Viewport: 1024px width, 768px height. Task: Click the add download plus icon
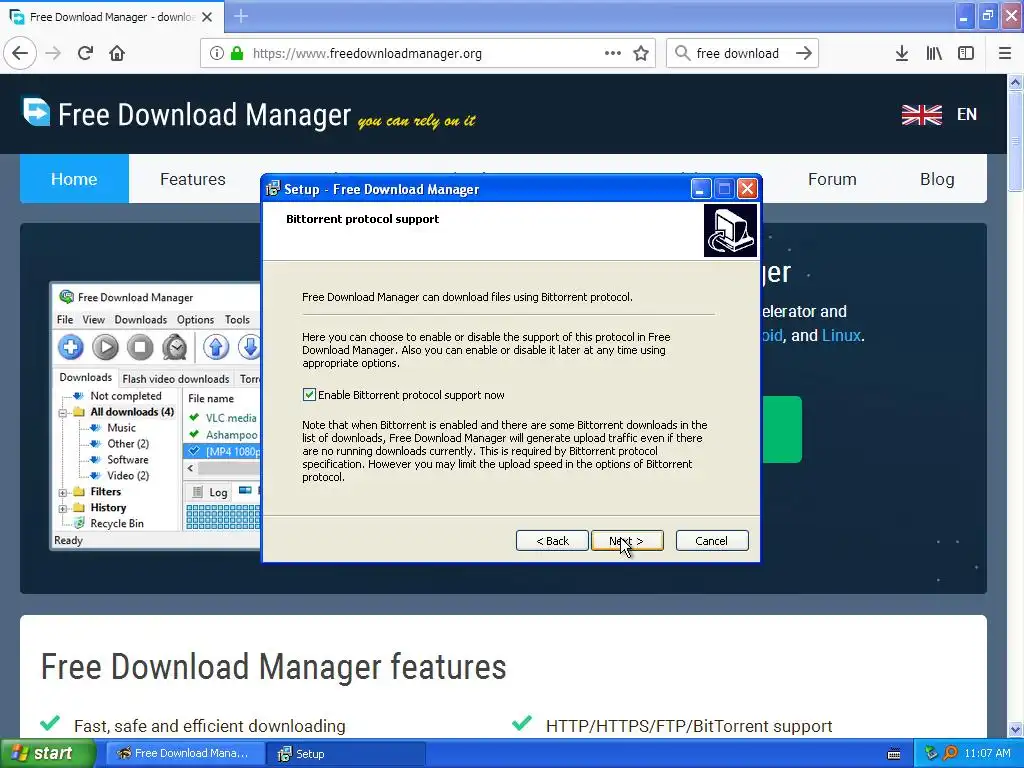click(71, 347)
